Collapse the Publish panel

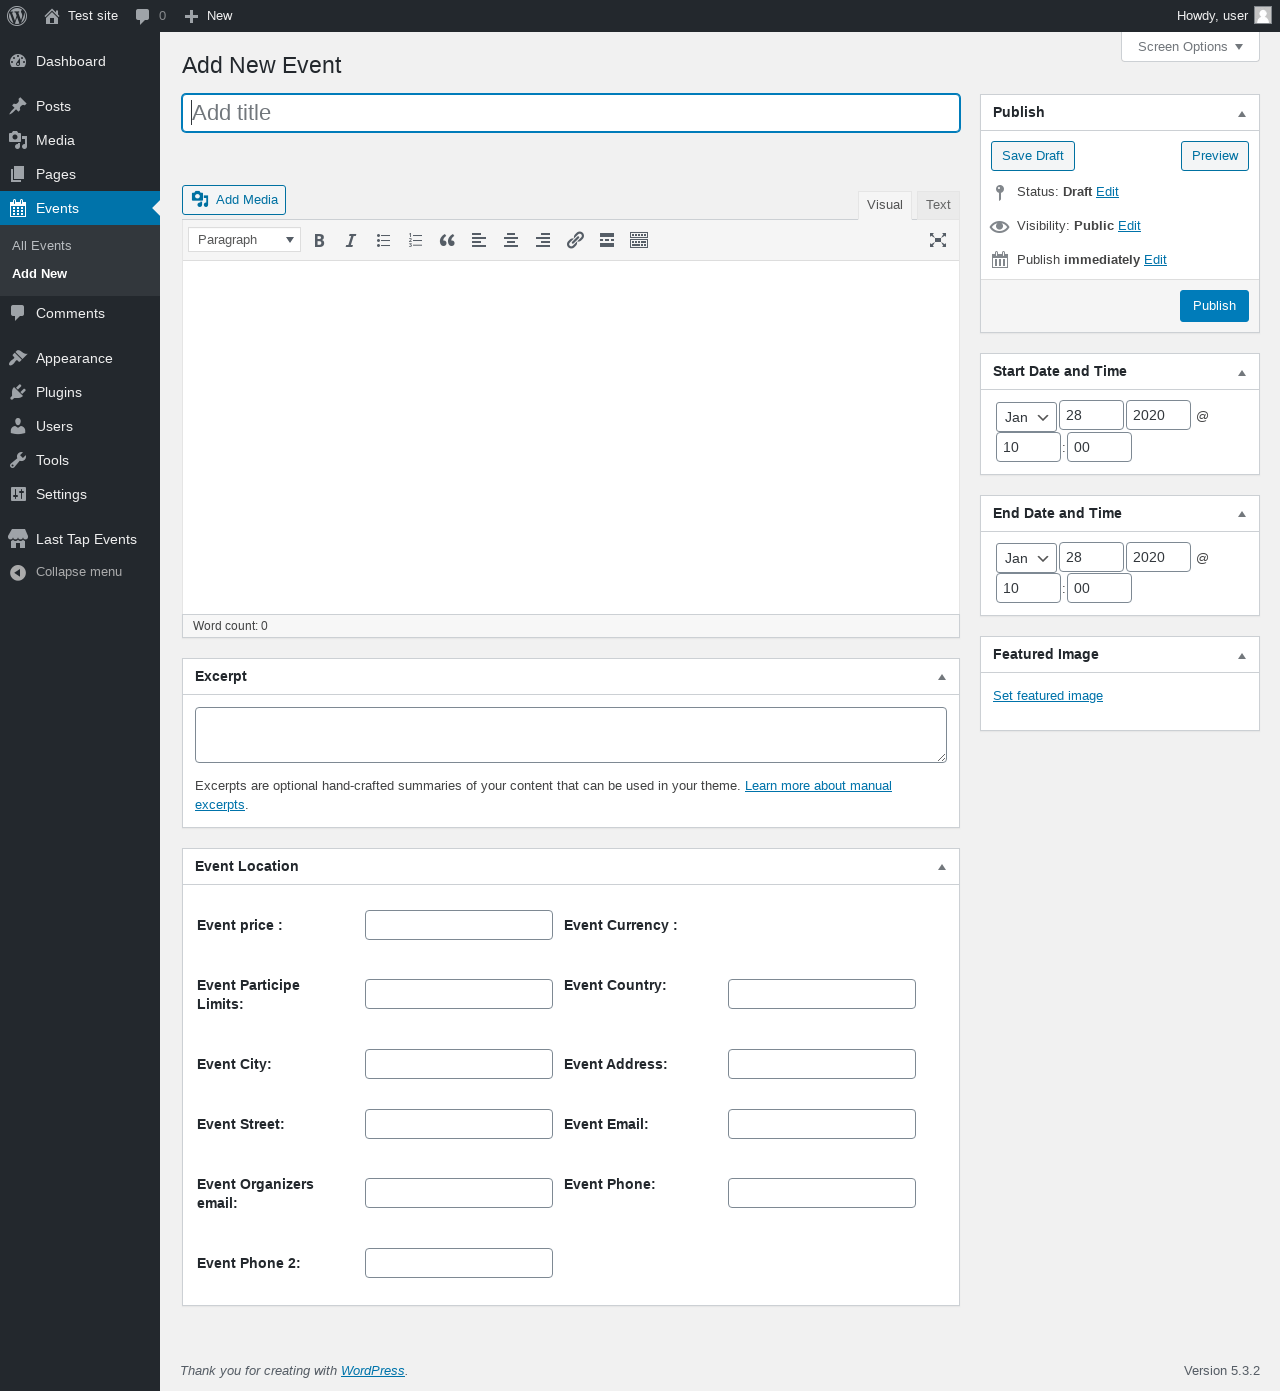(1242, 113)
